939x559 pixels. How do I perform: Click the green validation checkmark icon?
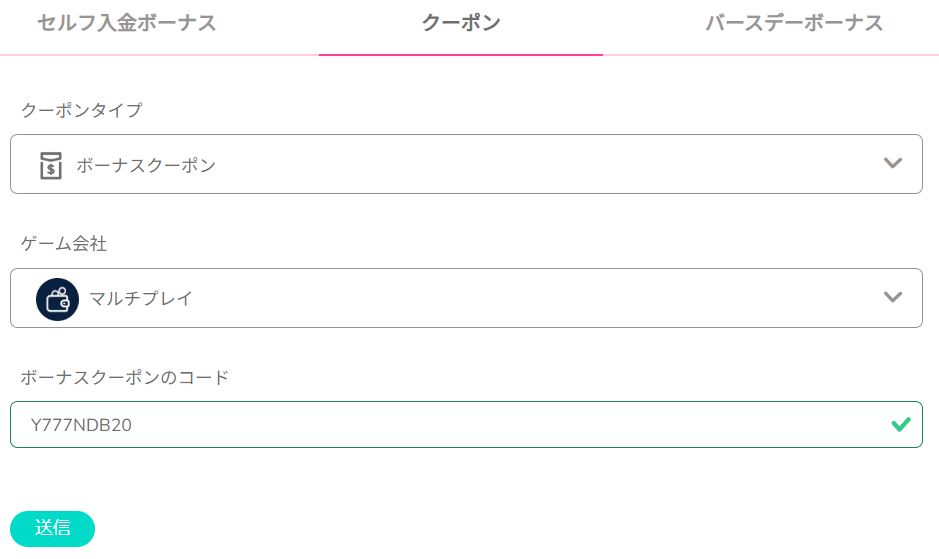(x=900, y=424)
